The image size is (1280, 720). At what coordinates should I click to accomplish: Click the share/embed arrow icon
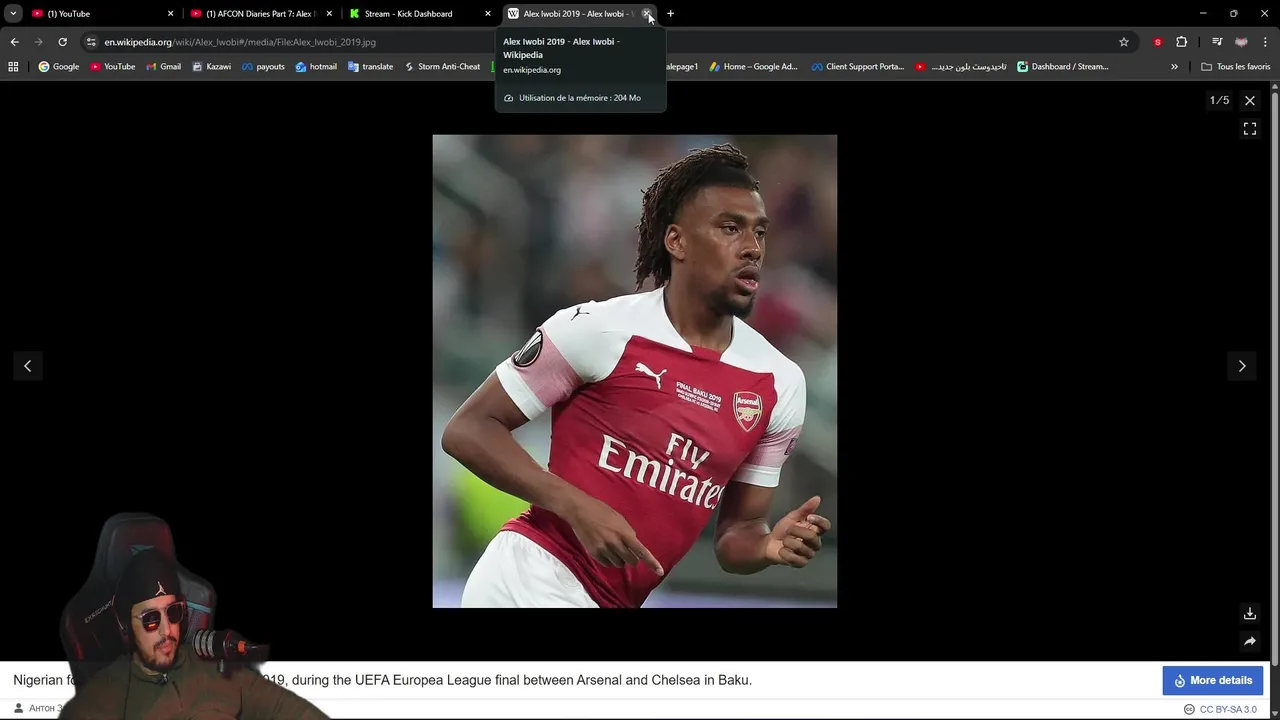point(1250,641)
